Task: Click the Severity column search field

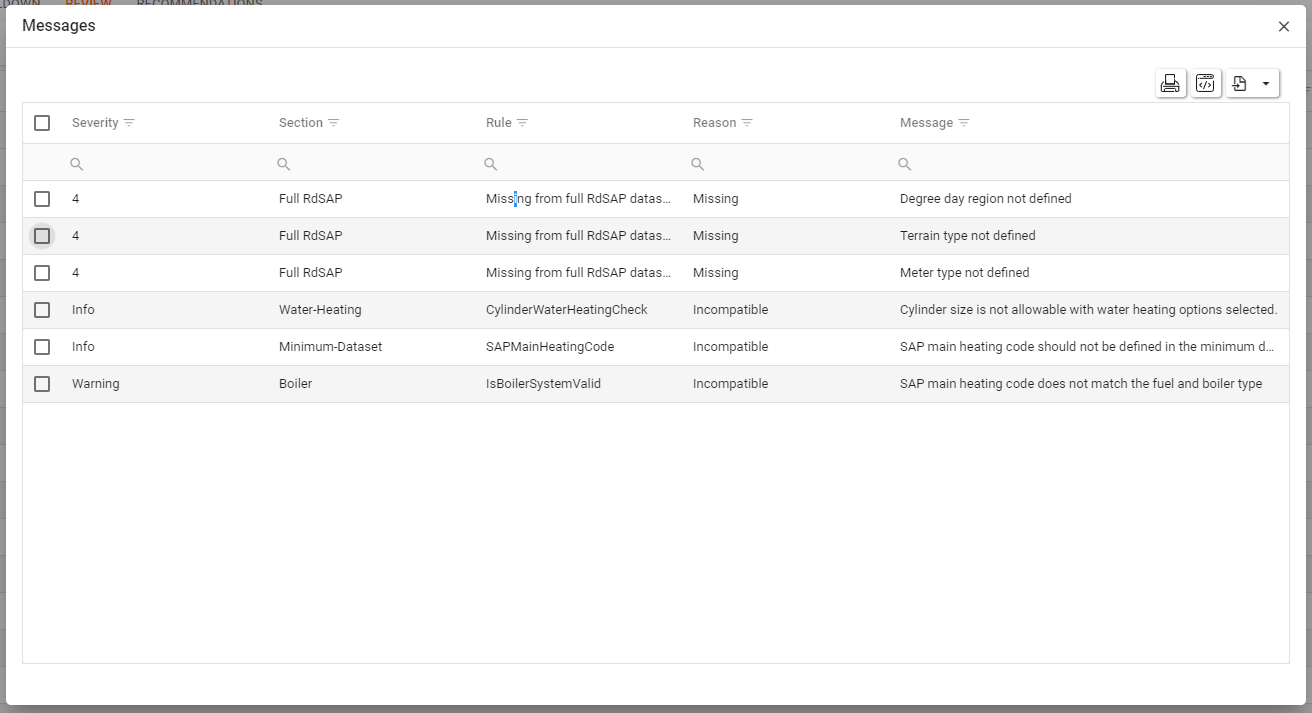Action: [165, 164]
